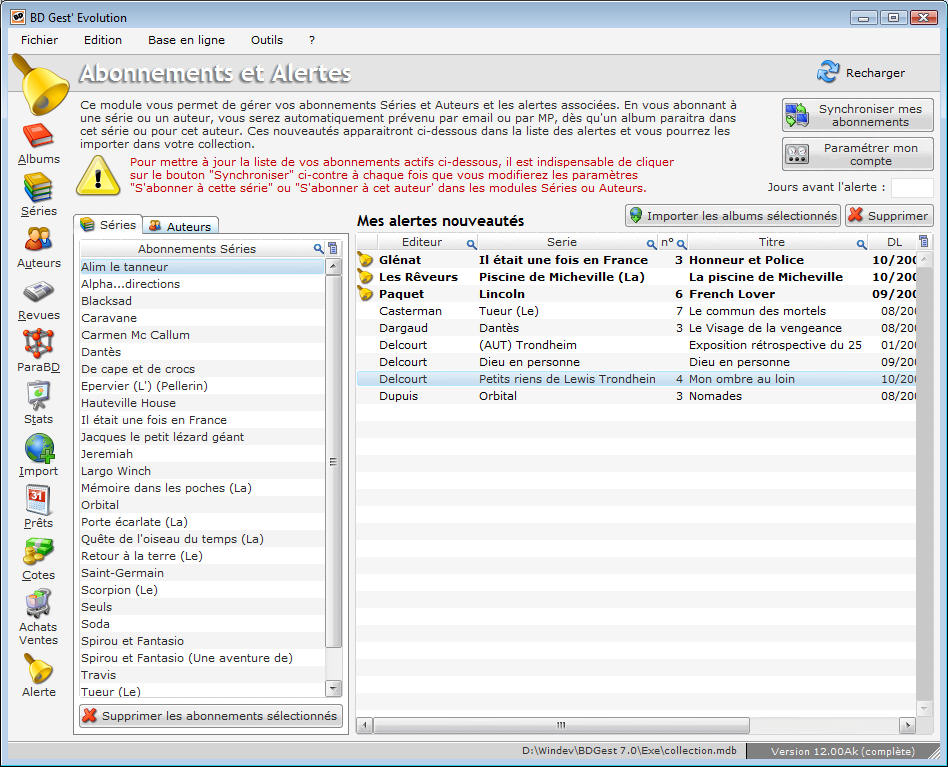Open the column options icon in Abonnements Séries header
Screen dimensions: 948x767
tap(333, 249)
